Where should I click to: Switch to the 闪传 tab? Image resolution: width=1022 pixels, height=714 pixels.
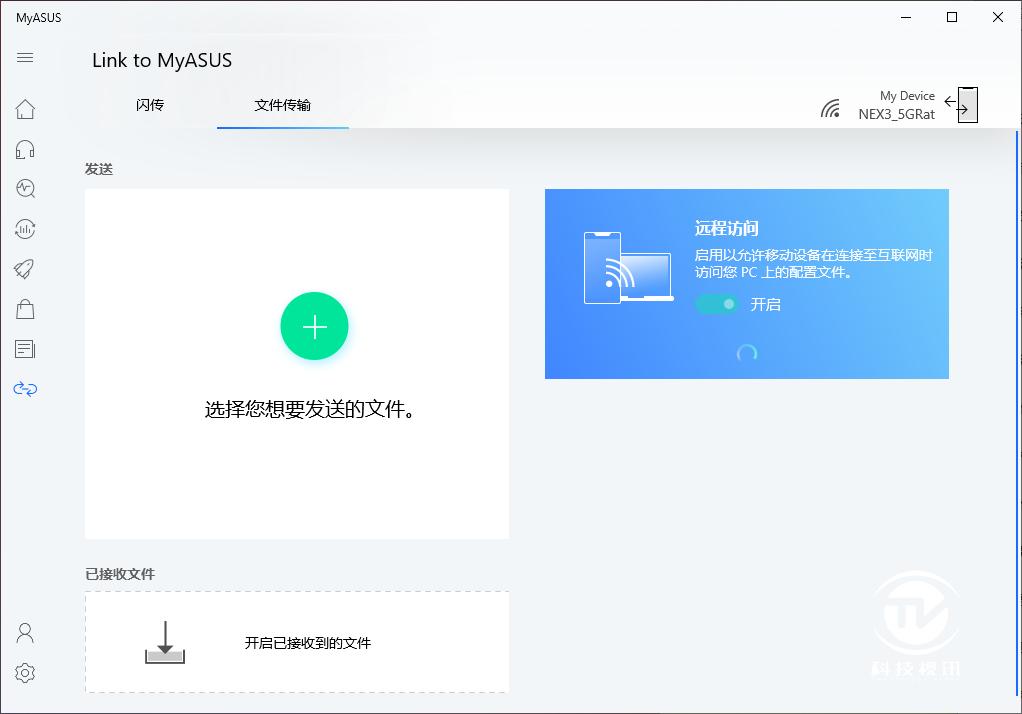coord(149,105)
